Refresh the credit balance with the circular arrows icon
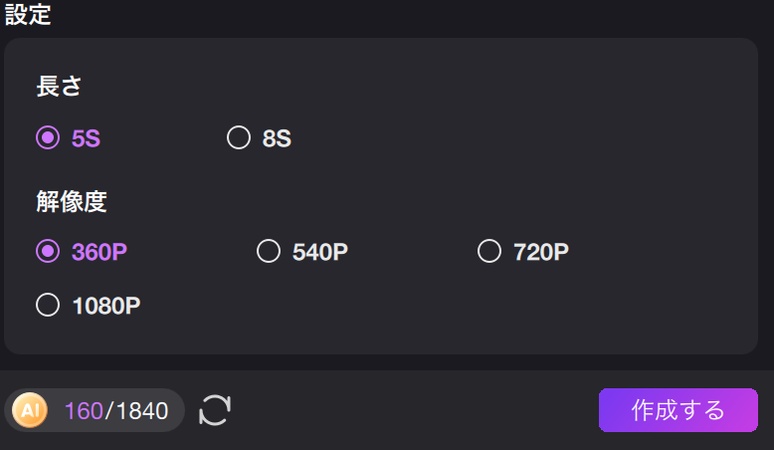 pyautogui.click(x=215, y=410)
